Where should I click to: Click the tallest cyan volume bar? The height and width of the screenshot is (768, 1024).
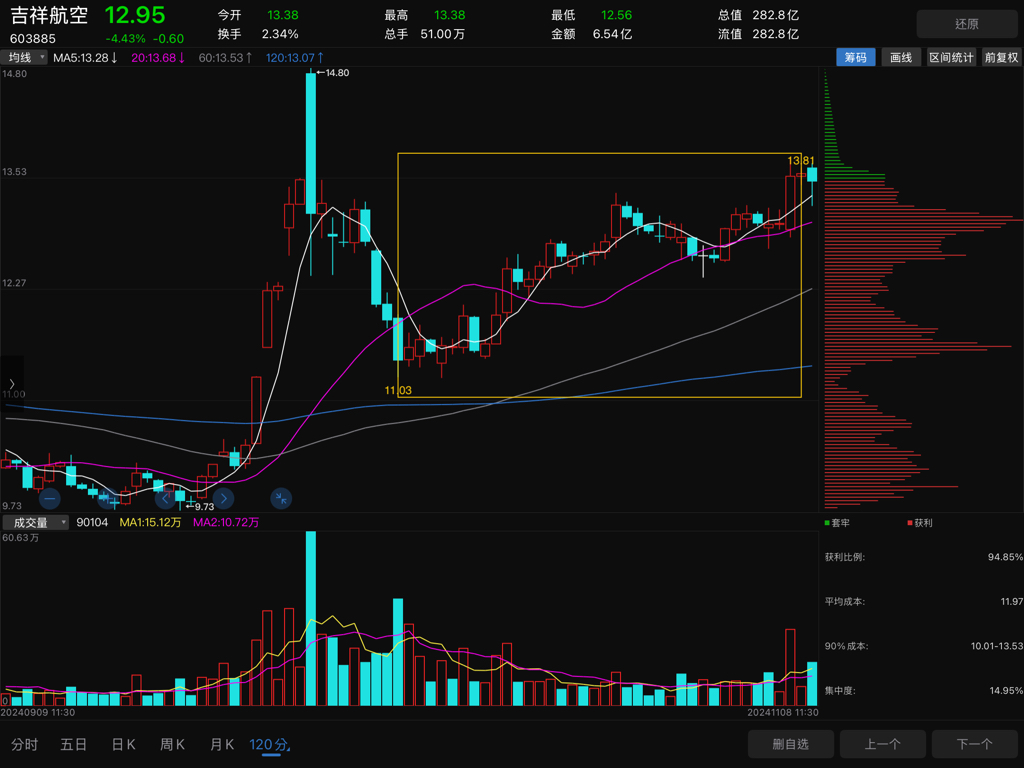311,618
